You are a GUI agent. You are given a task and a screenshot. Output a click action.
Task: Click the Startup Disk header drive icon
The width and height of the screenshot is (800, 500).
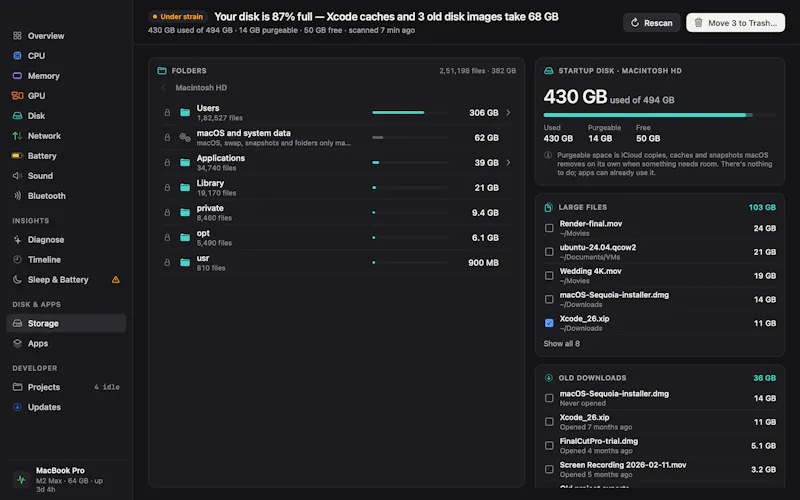pyautogui.click(x=548, y=70)
